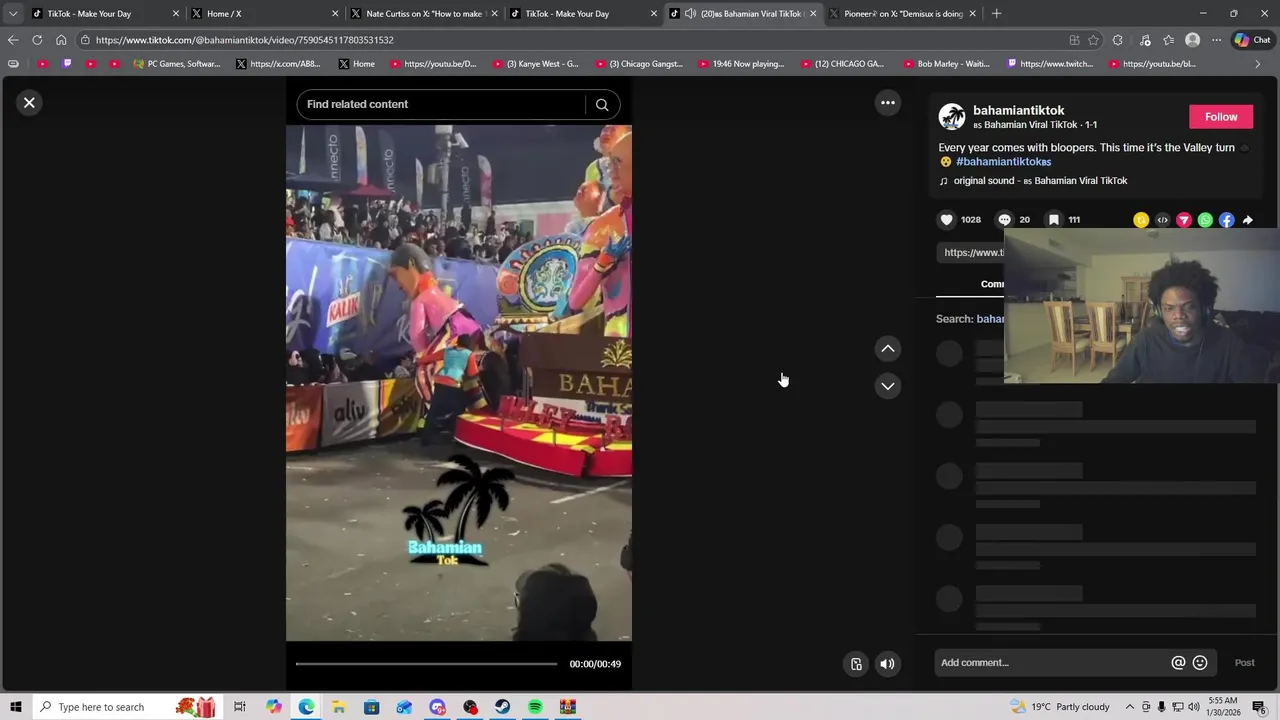
Task: Save video with the bookmark icon
Action: pos(1054,220)
